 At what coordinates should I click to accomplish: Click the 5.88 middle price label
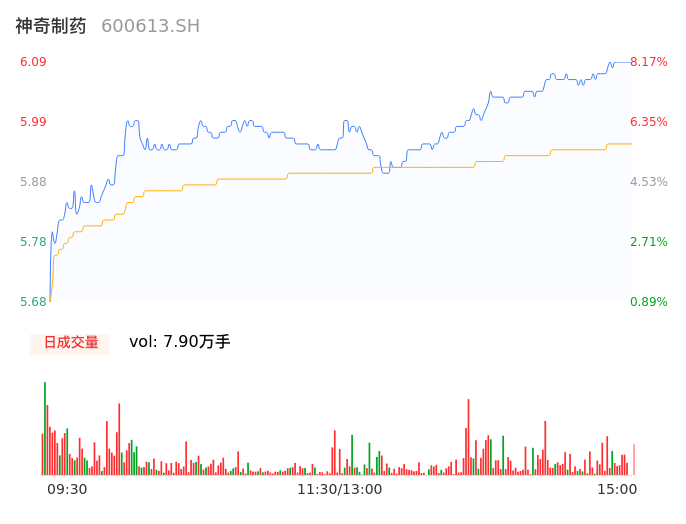tap(33, 182)
